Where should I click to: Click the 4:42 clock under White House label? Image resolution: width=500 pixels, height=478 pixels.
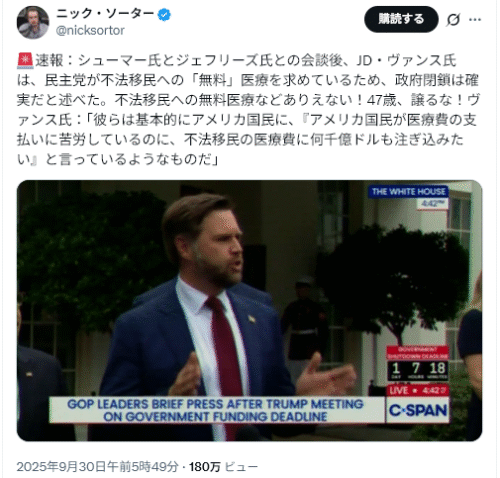click(x=432, y=204)
